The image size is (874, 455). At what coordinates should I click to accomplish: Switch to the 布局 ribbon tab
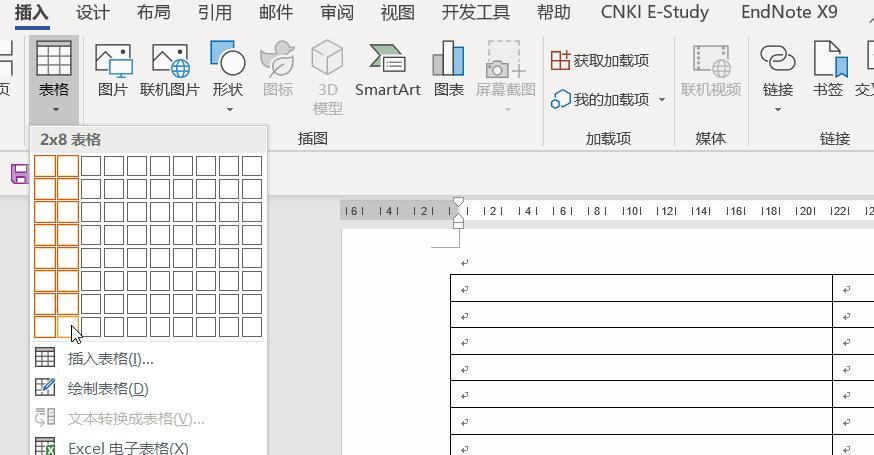click(153, 12)
